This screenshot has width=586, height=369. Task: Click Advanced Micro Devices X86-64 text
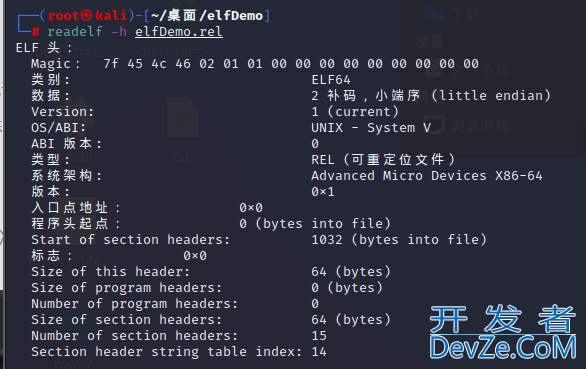tap(427, 176)
